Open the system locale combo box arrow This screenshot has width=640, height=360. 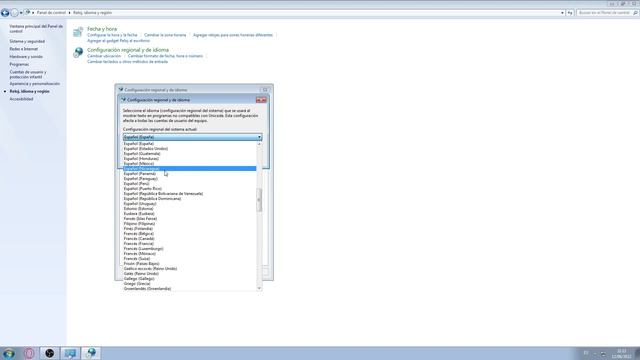(x=259, y=137)
